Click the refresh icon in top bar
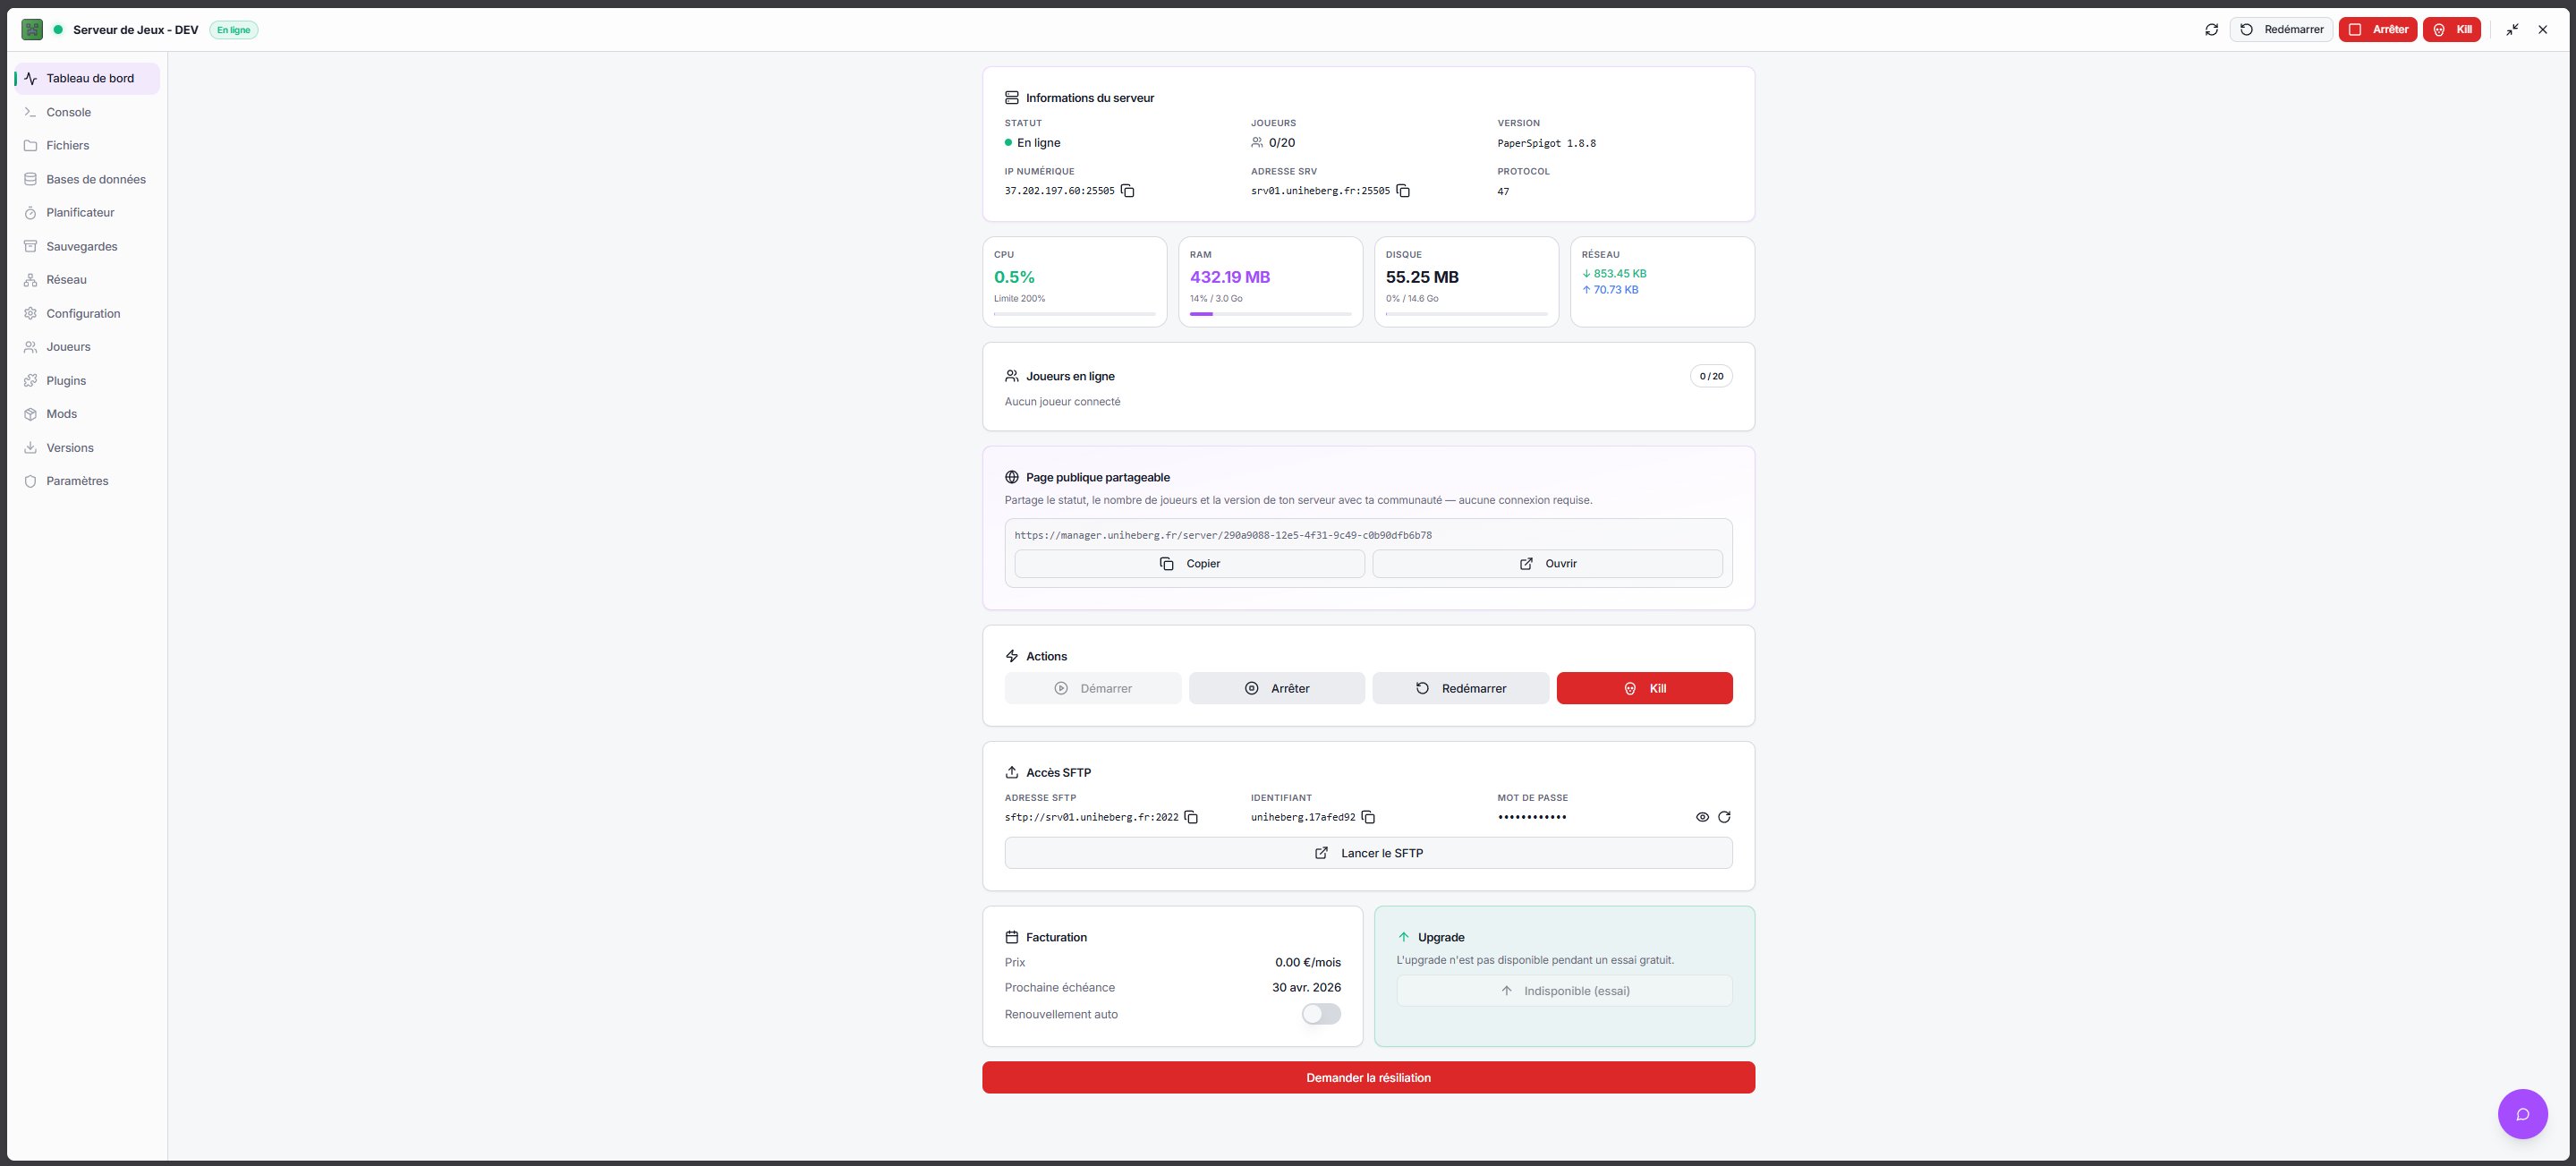The width and height of the screenshot is (2576, 1166). coord(2211,30)
